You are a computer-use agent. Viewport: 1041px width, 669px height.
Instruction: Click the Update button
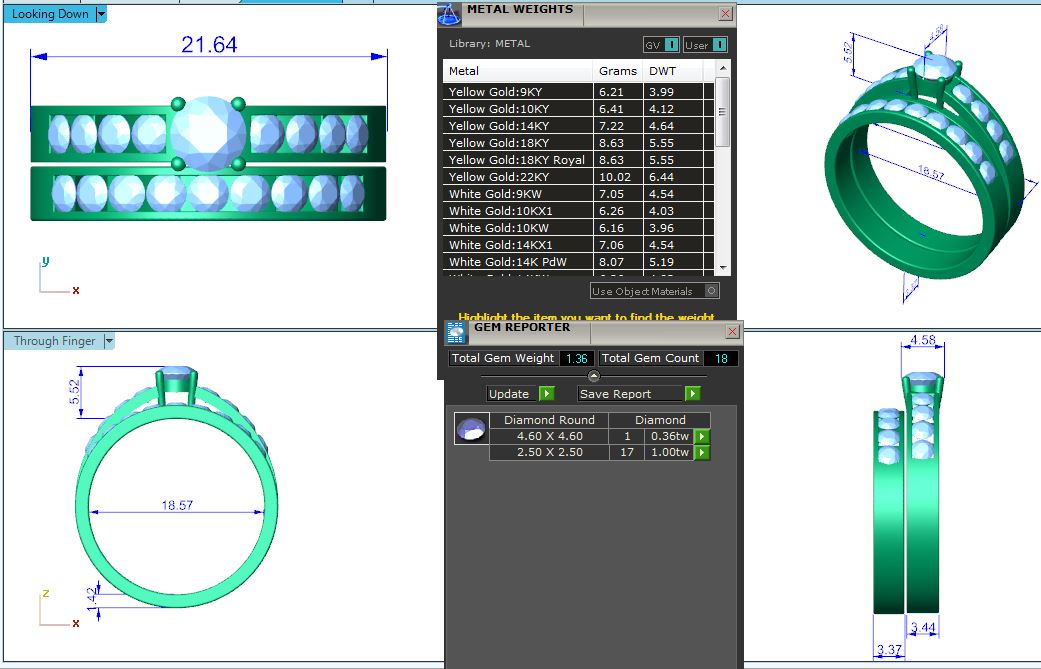click(509, 394)
